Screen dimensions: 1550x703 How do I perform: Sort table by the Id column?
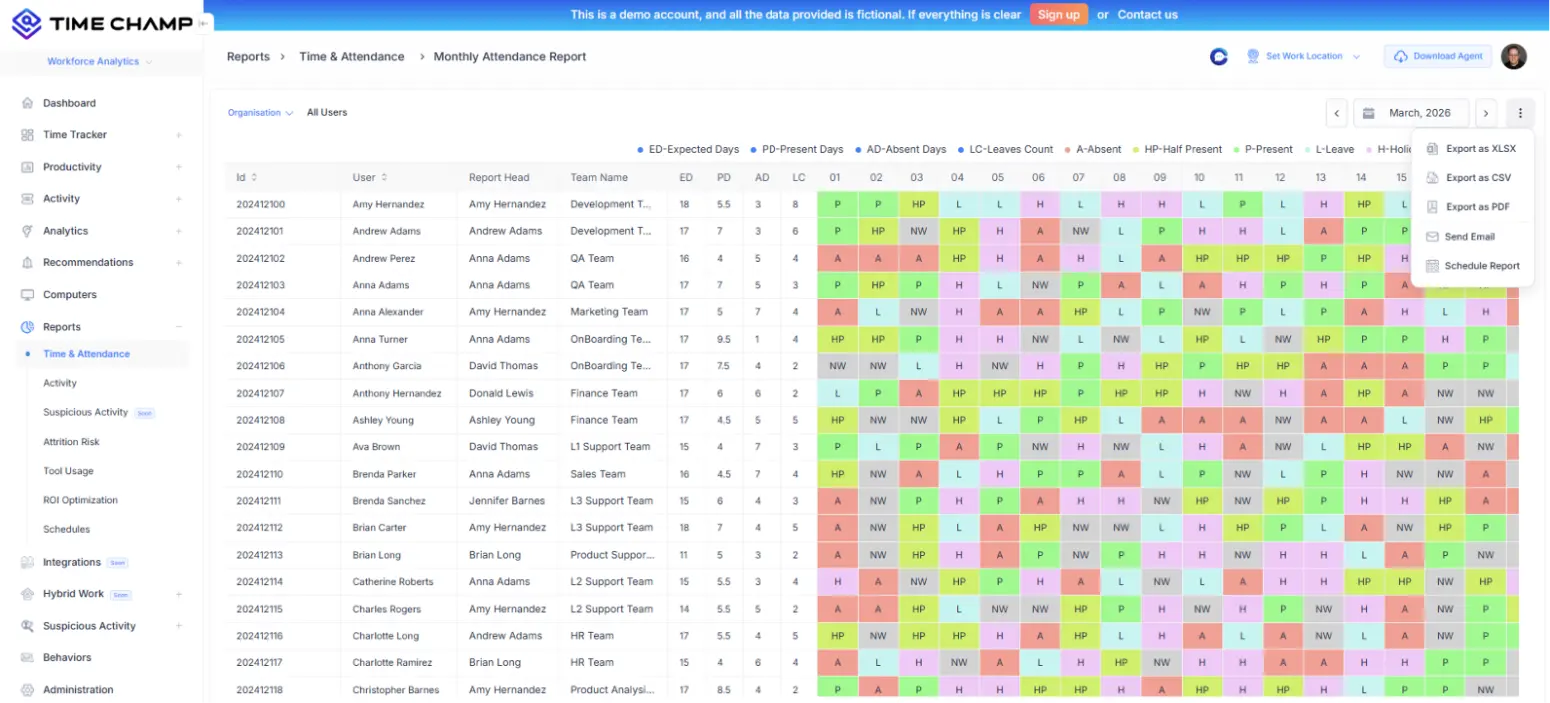(253, 178)
